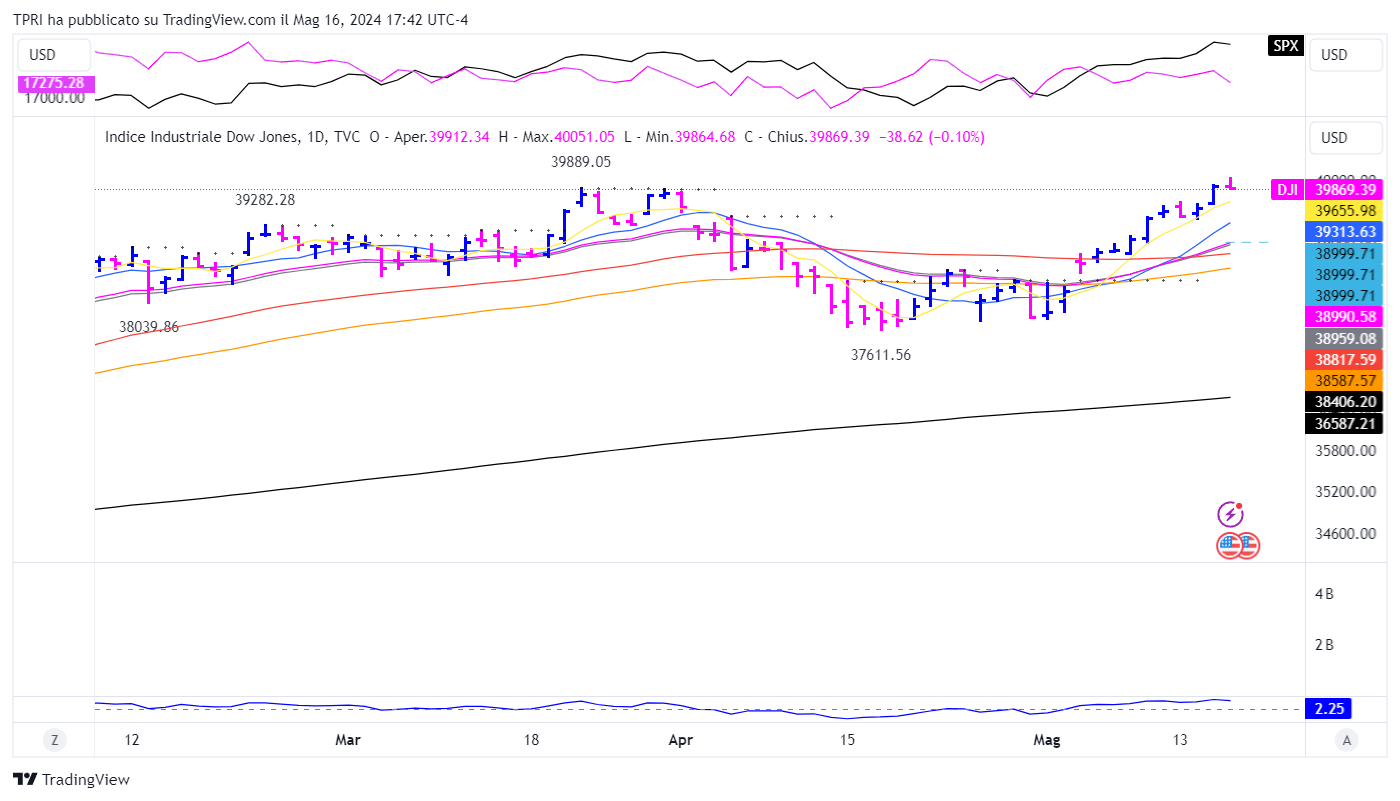Image resolution: width=1400 pixels, height=801 pixels.
Task: Open the left US flag event icon
Action: pos(1229,546)
